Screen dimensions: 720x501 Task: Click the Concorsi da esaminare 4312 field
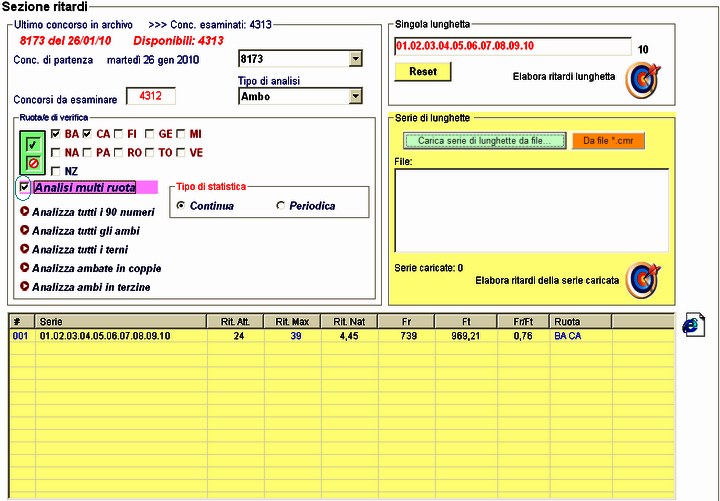pyautogui.click(x=151, y=96)
